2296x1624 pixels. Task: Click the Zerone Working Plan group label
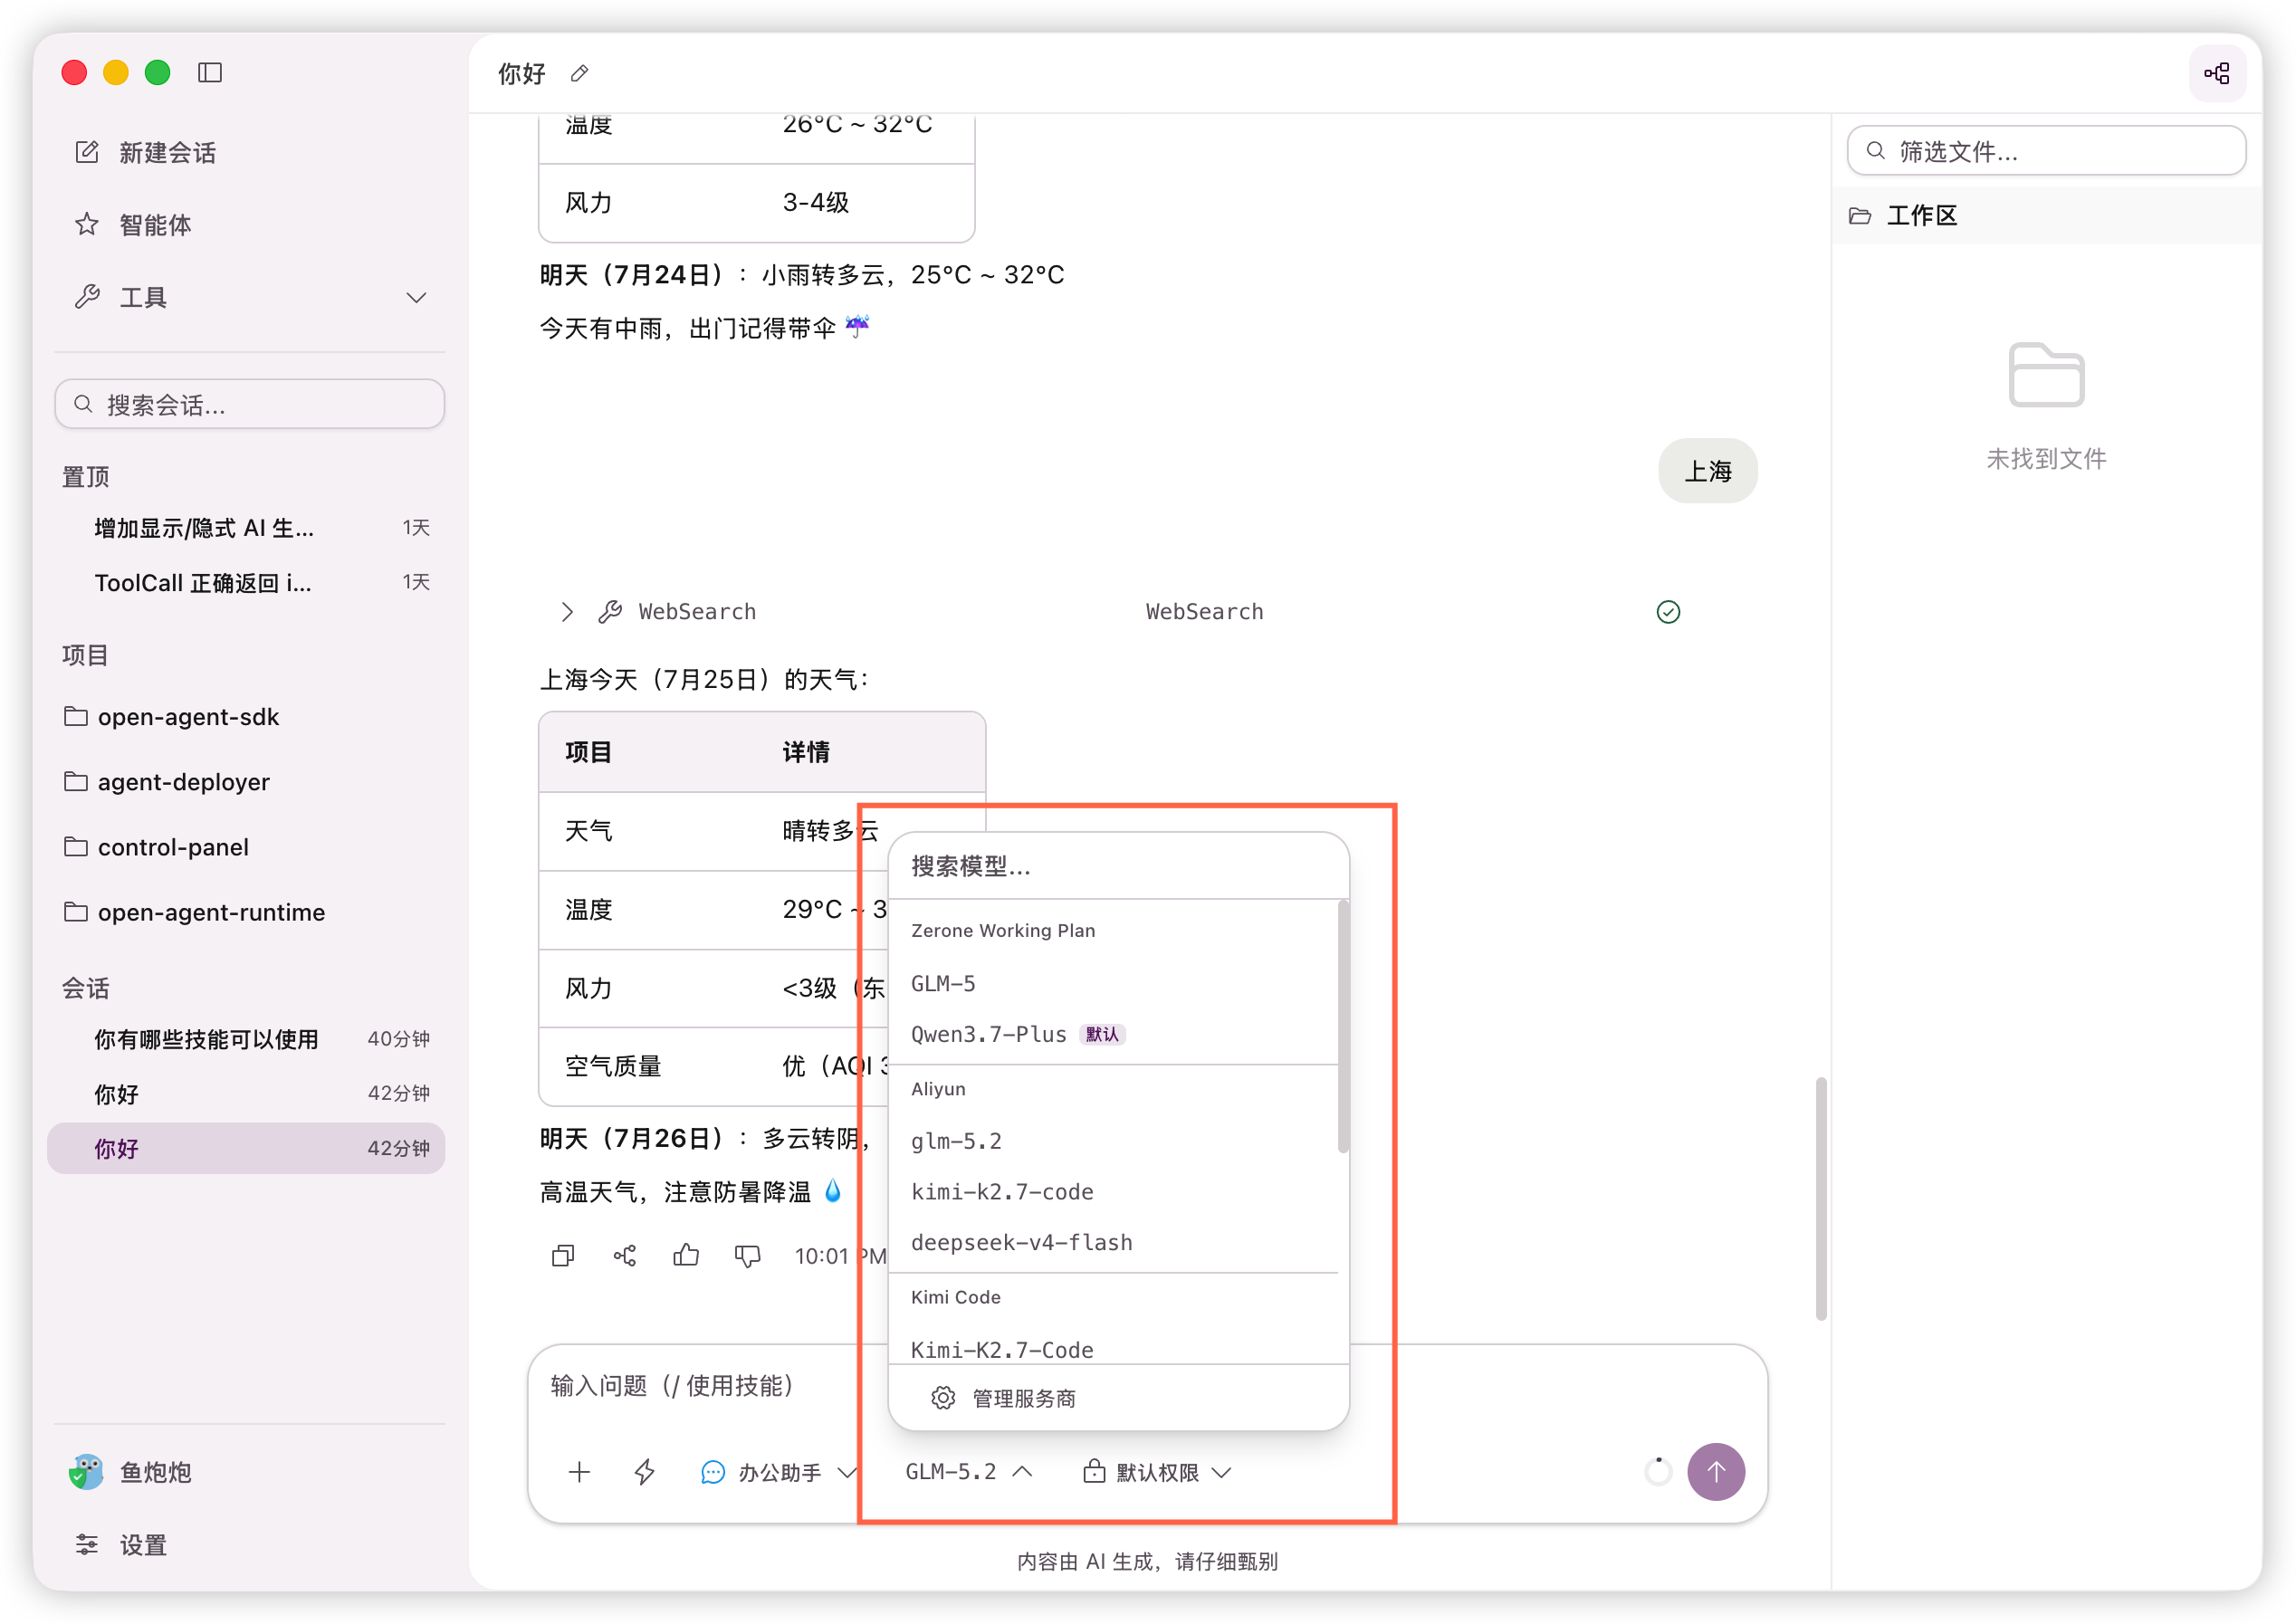click(x=1003, y=930)
